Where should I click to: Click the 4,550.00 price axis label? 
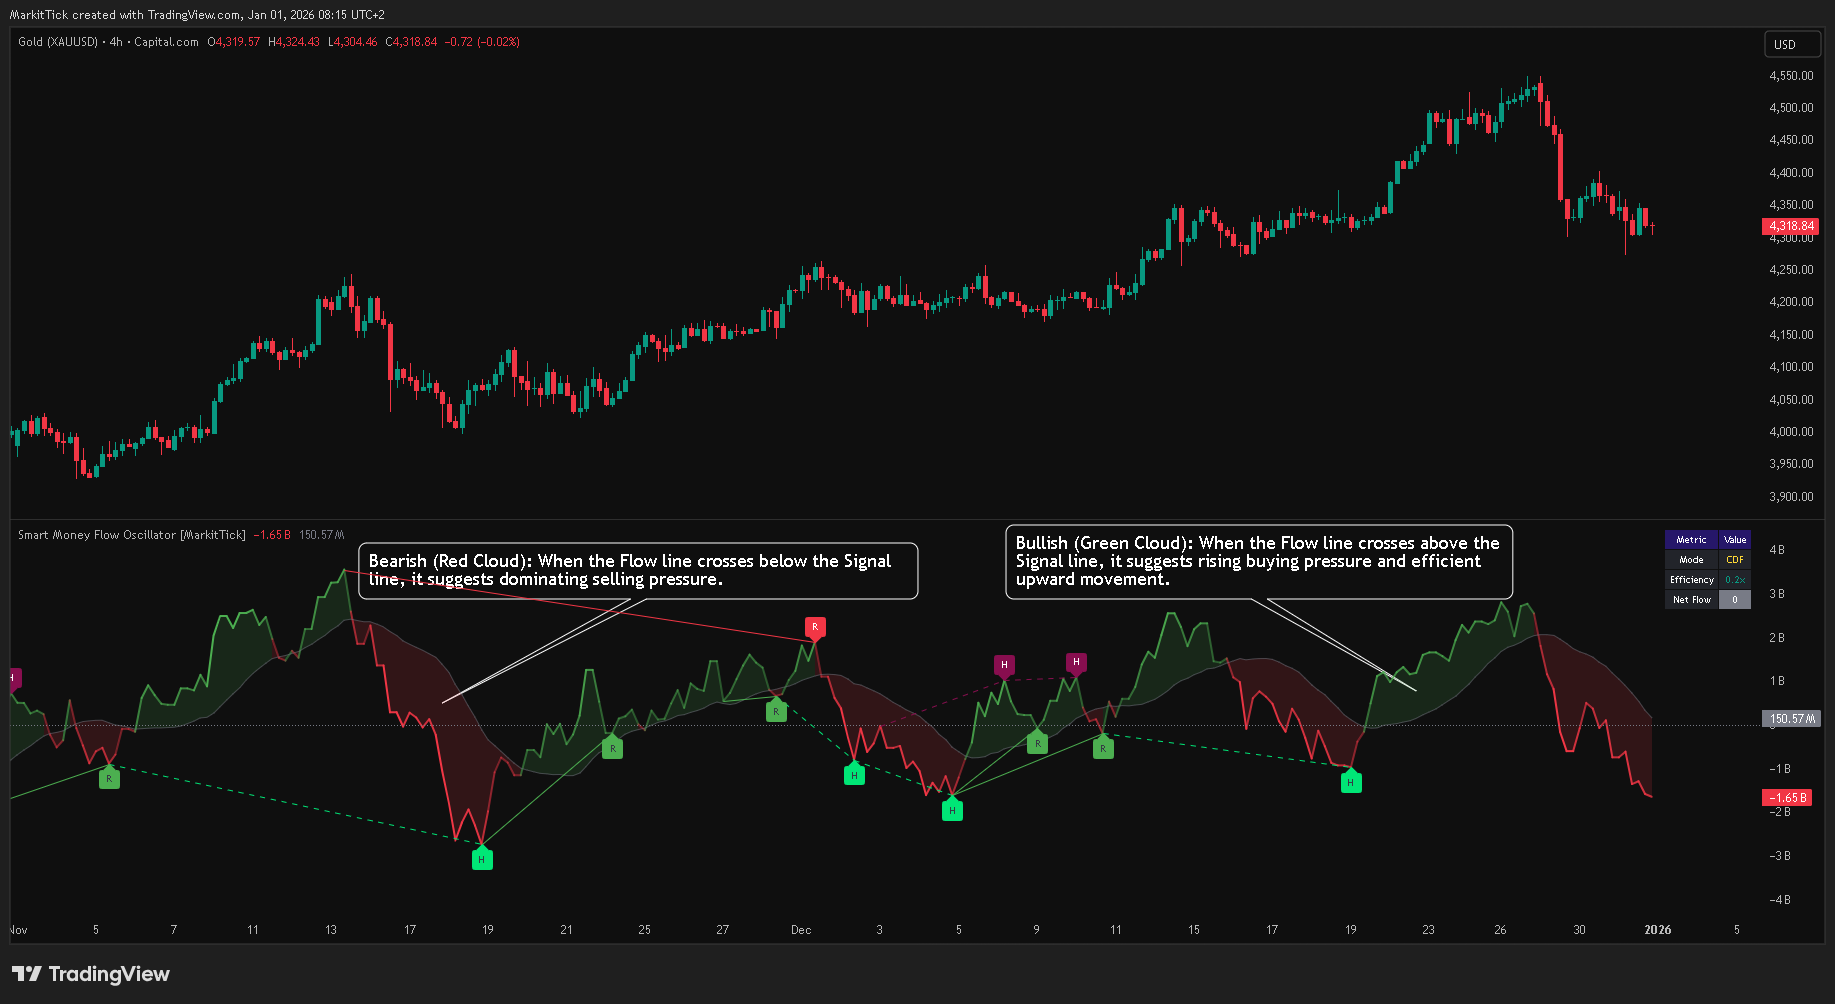1791,76
